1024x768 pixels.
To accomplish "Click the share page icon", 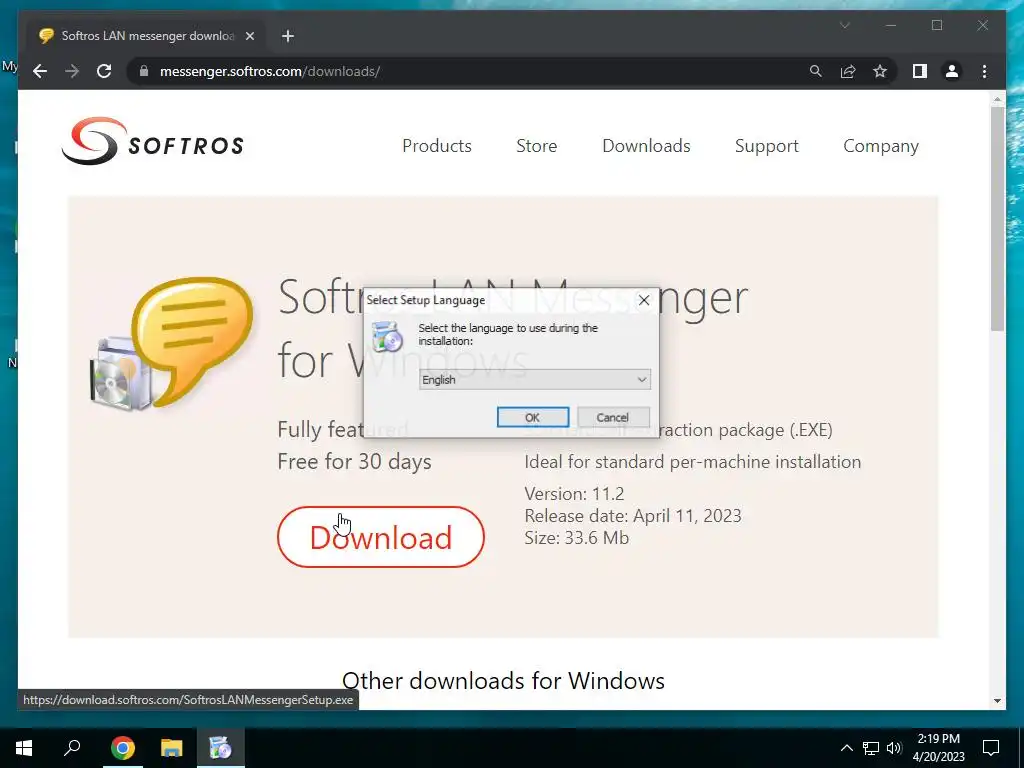I will click(x=848, y=71).
